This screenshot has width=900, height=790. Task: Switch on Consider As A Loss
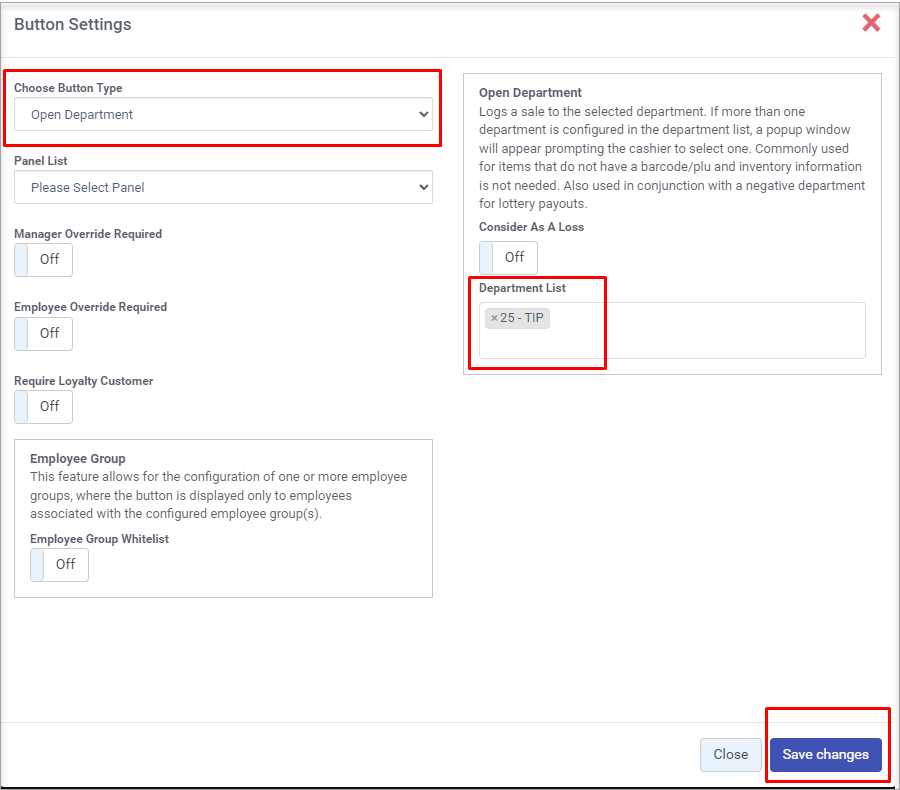coord(508,257)
